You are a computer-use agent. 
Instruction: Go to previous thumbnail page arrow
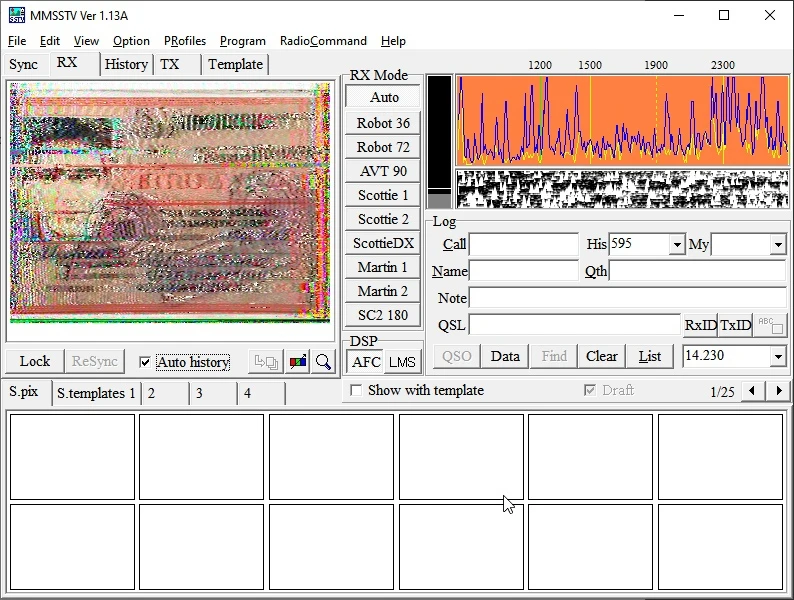point(754,391)
